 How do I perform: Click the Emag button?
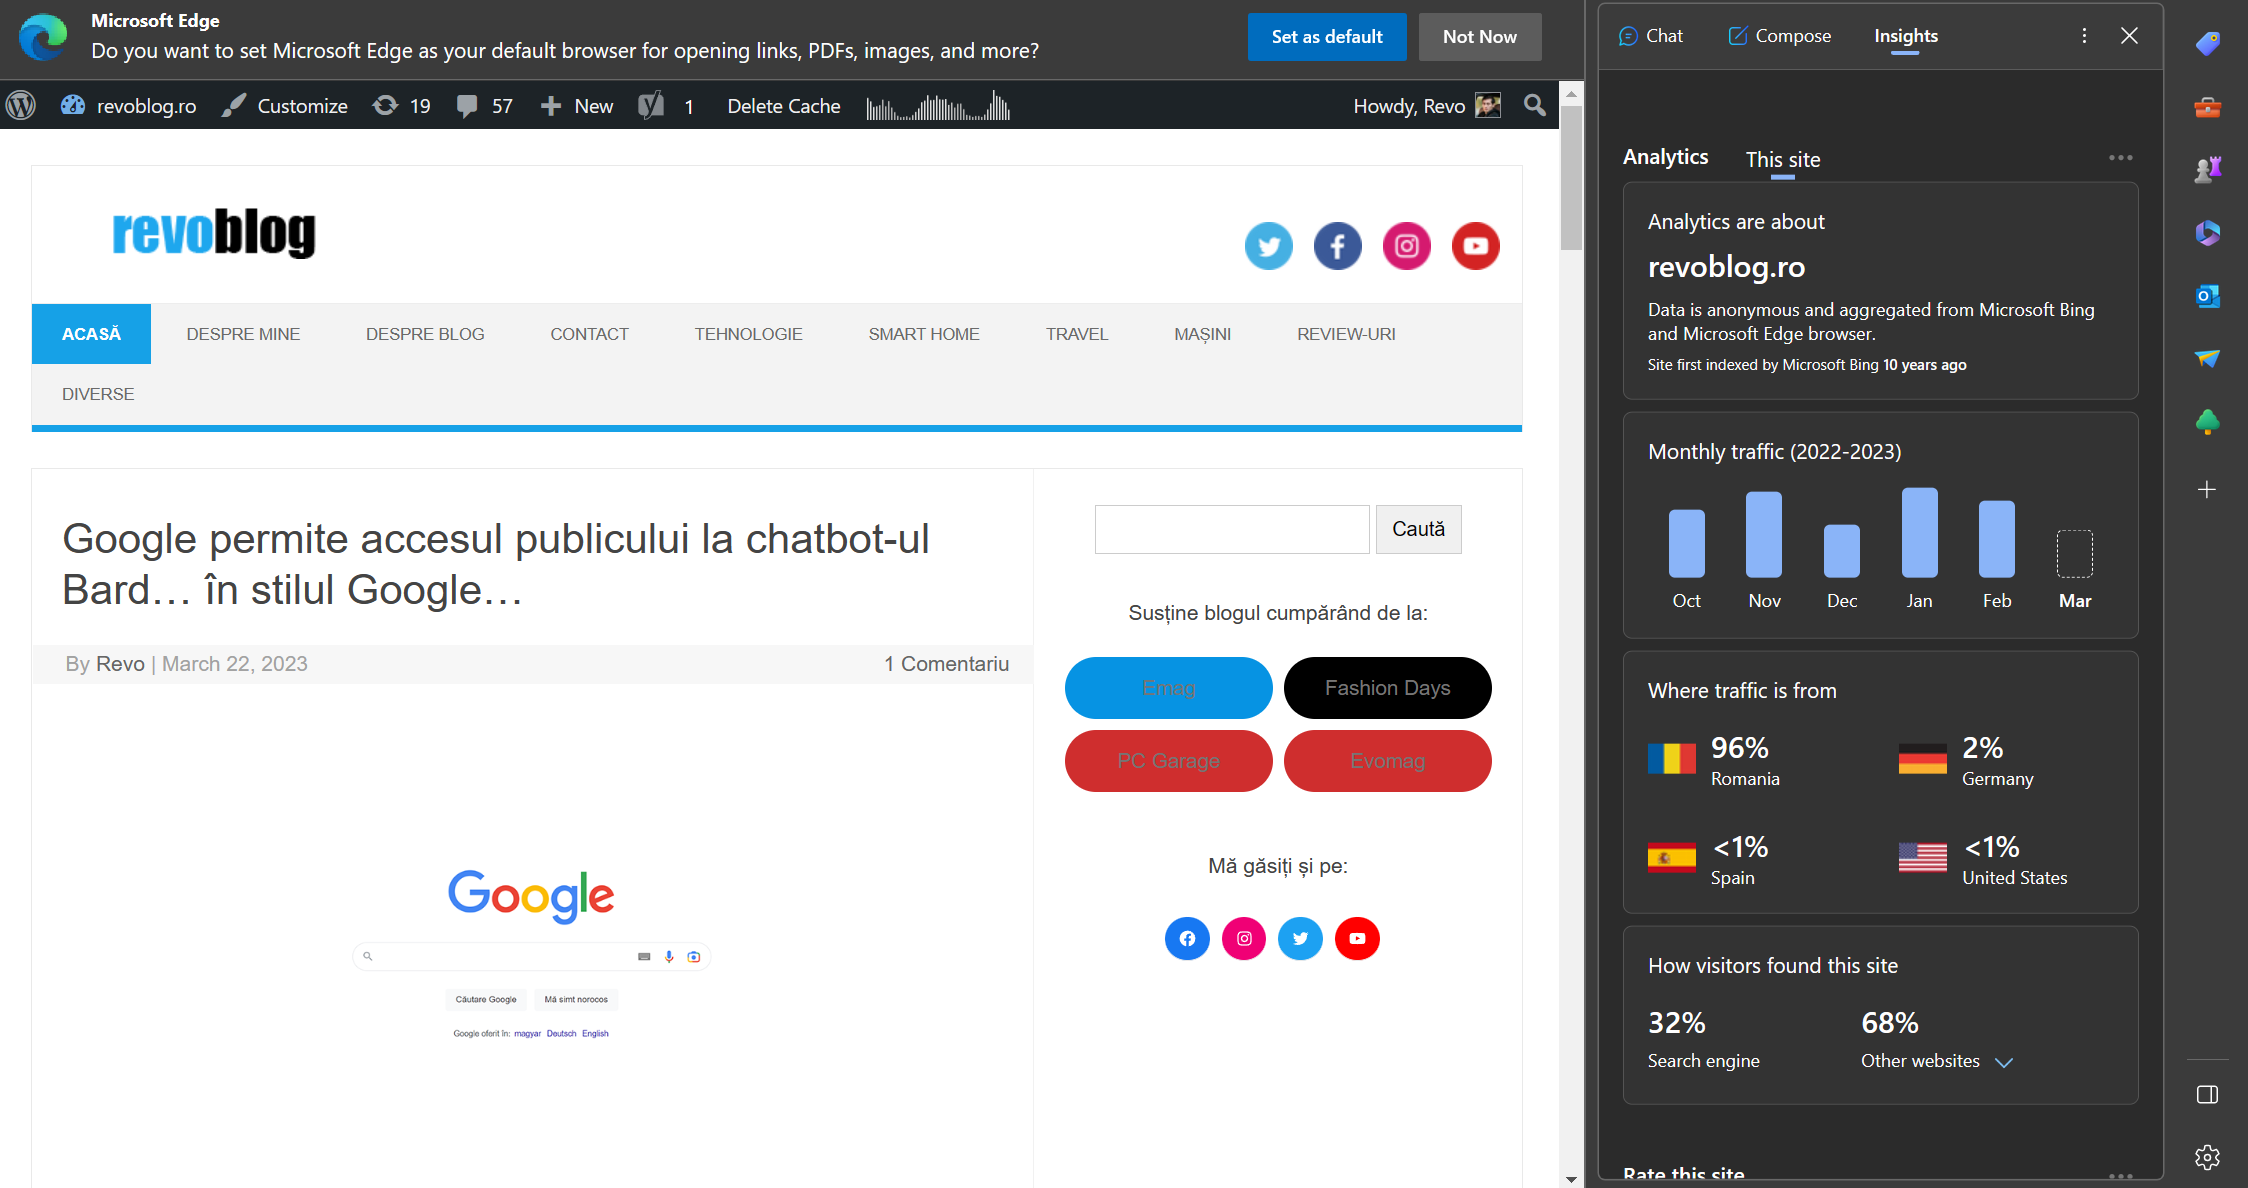tap(1169, 688)
